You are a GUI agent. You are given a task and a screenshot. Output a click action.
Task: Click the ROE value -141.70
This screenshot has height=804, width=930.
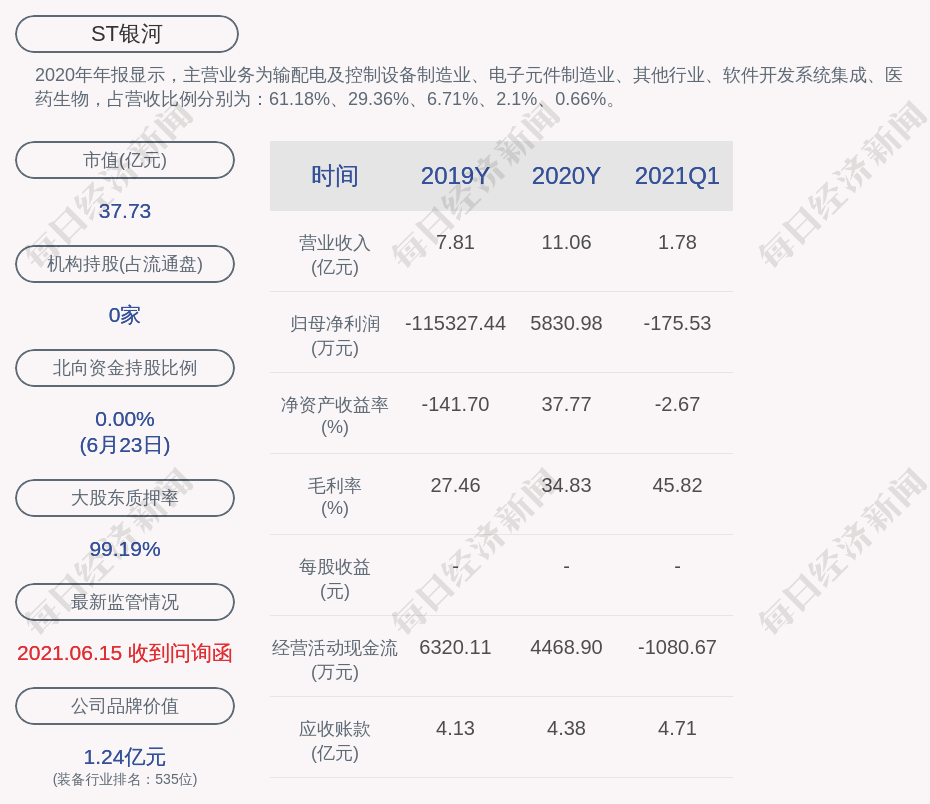click(456, 404)
